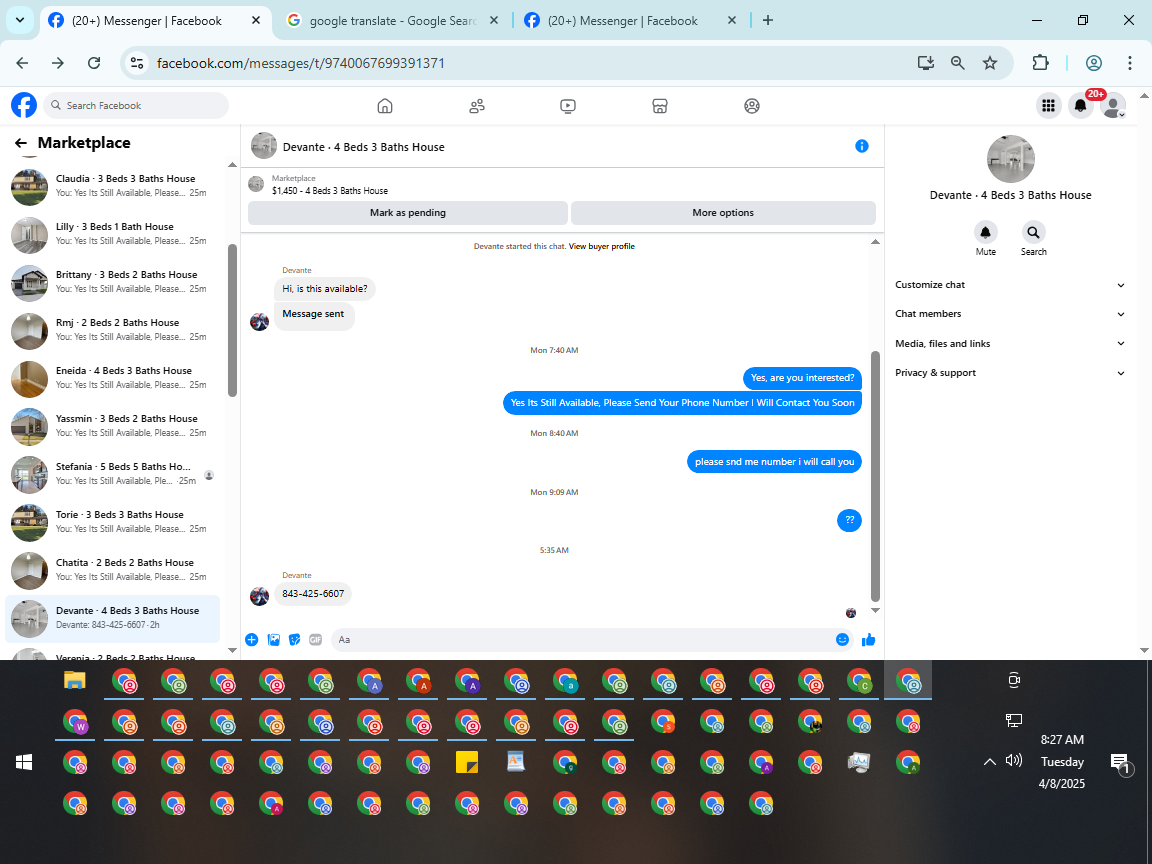This screenshot has width=1152, height=864.
Task: Show hidden system tray icons chevron
Action: pos(990,762)
